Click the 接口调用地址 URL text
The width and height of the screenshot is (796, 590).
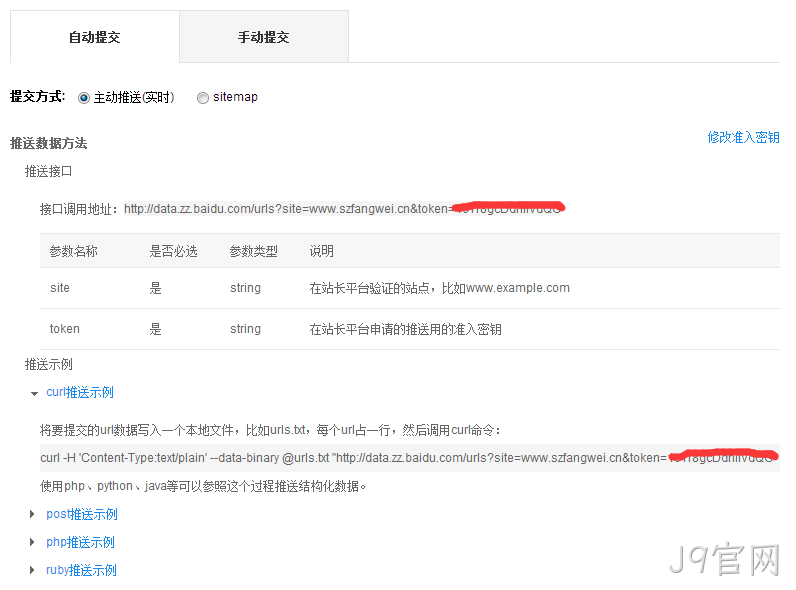pyautogui.click(x=344, y=209)
